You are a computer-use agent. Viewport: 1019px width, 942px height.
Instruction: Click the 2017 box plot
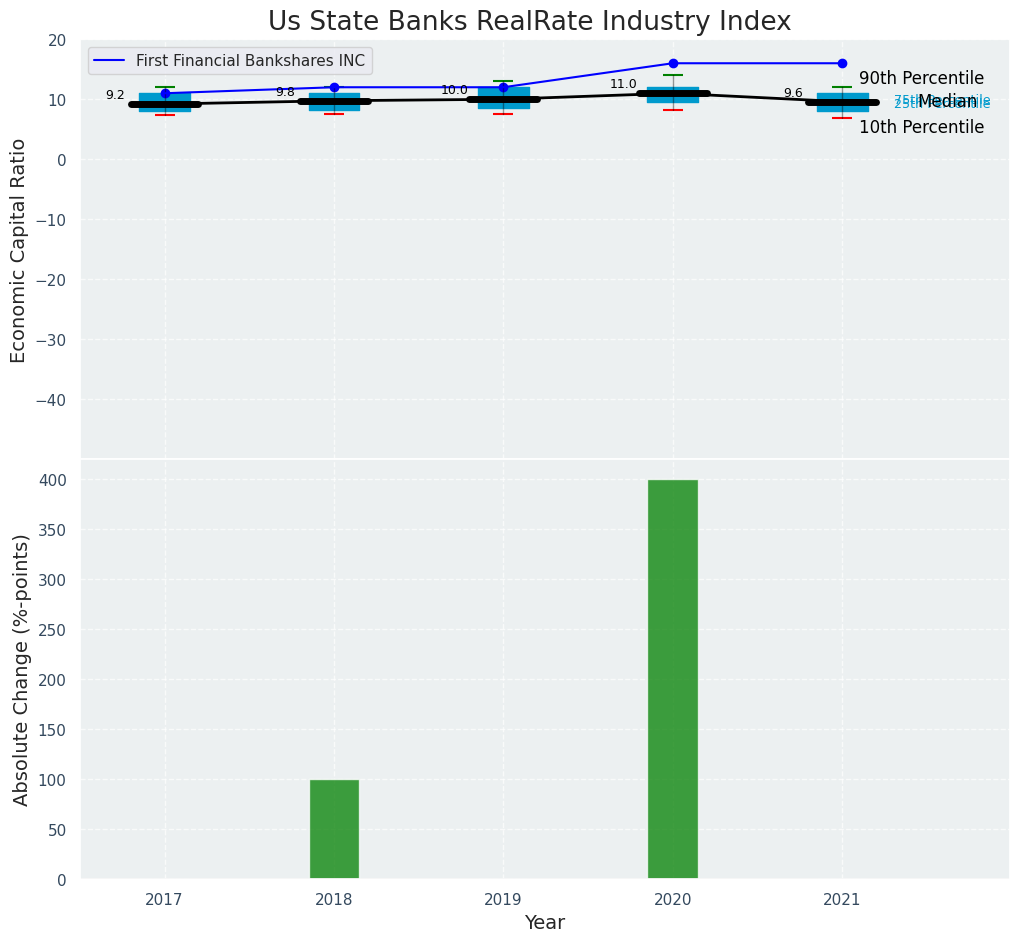coord(165,102)
